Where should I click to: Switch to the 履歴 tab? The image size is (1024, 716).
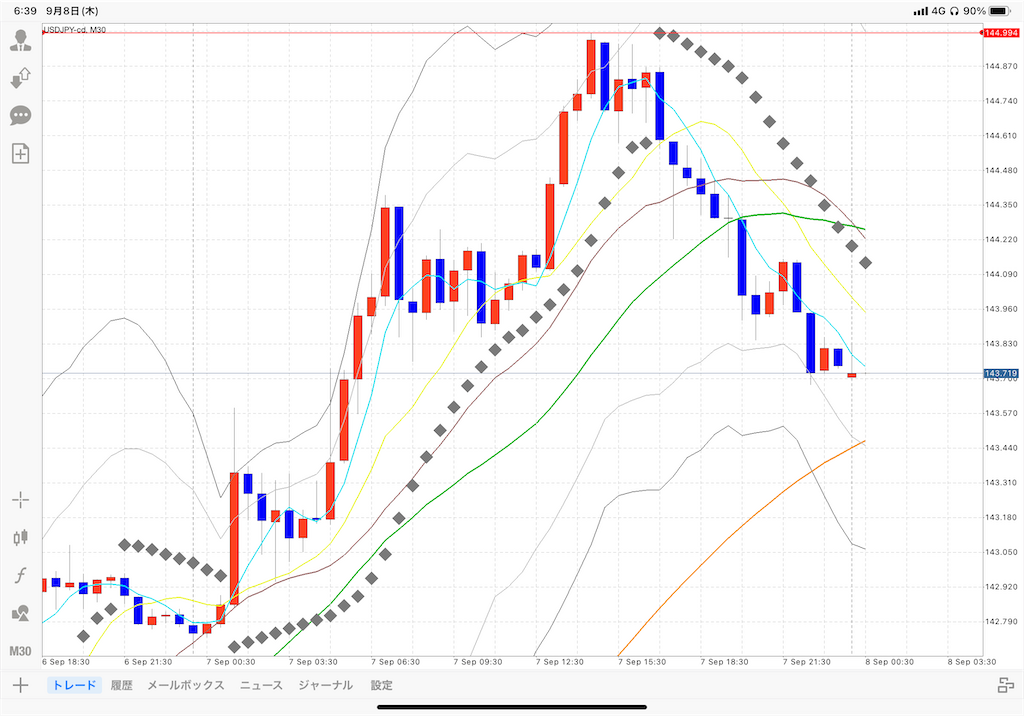pyautogui.click(x=121, y=685)
